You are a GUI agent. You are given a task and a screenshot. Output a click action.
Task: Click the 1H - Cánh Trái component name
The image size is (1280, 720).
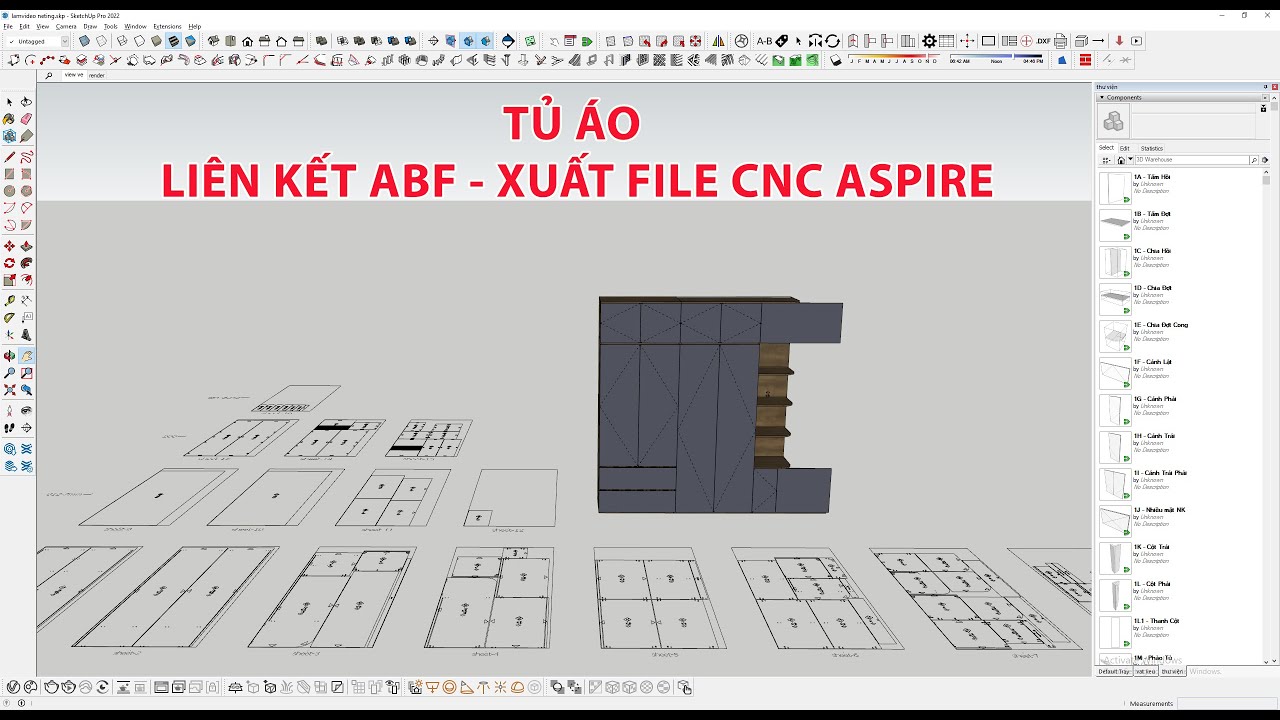pyautogui.click(x=1155, y=436)
